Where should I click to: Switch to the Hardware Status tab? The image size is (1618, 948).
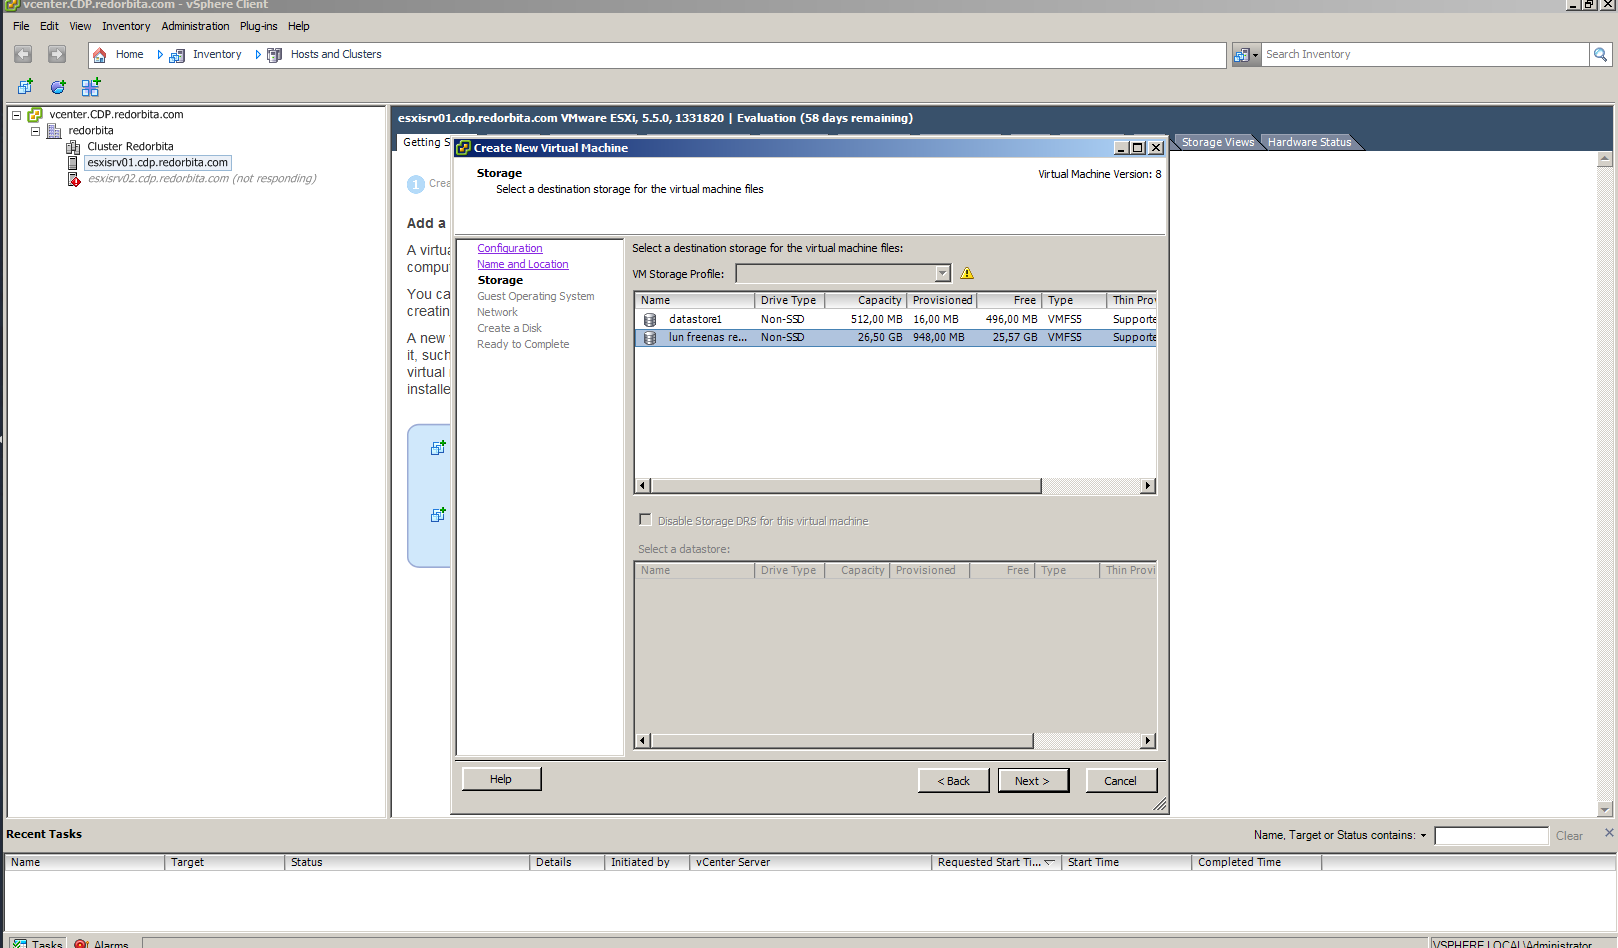(x=1309, y=142)
